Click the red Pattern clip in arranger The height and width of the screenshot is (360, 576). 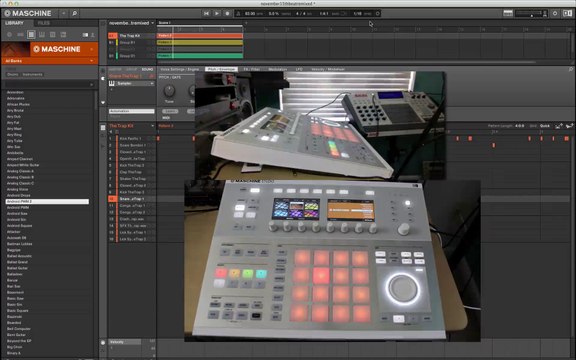coord(200,36)
